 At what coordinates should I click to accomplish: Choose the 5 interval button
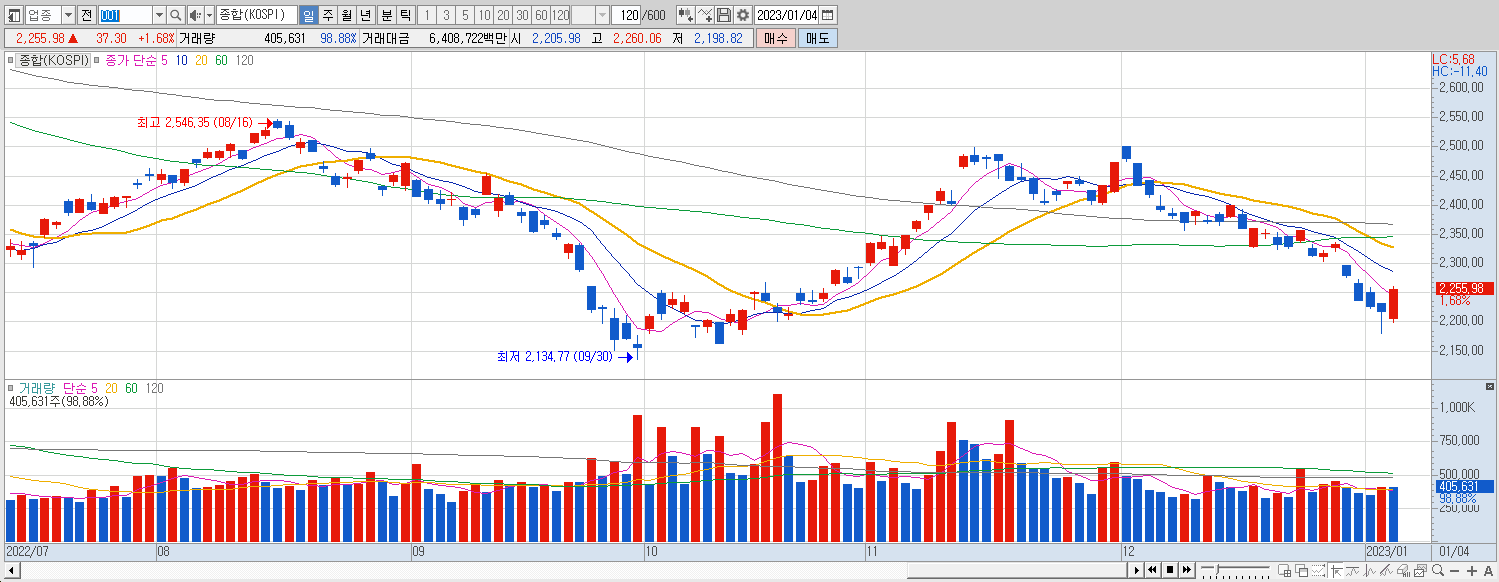click(x=465, y=15)
